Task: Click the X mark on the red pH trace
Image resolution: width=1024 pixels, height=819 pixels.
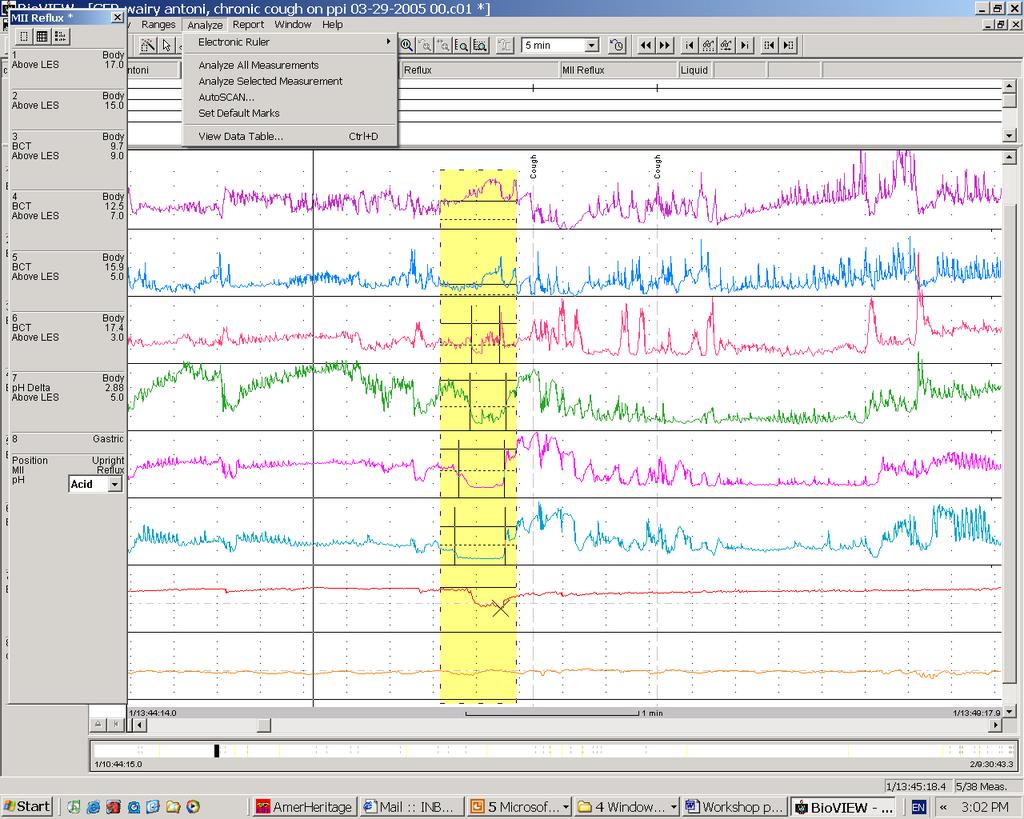Action: point(500,608)
